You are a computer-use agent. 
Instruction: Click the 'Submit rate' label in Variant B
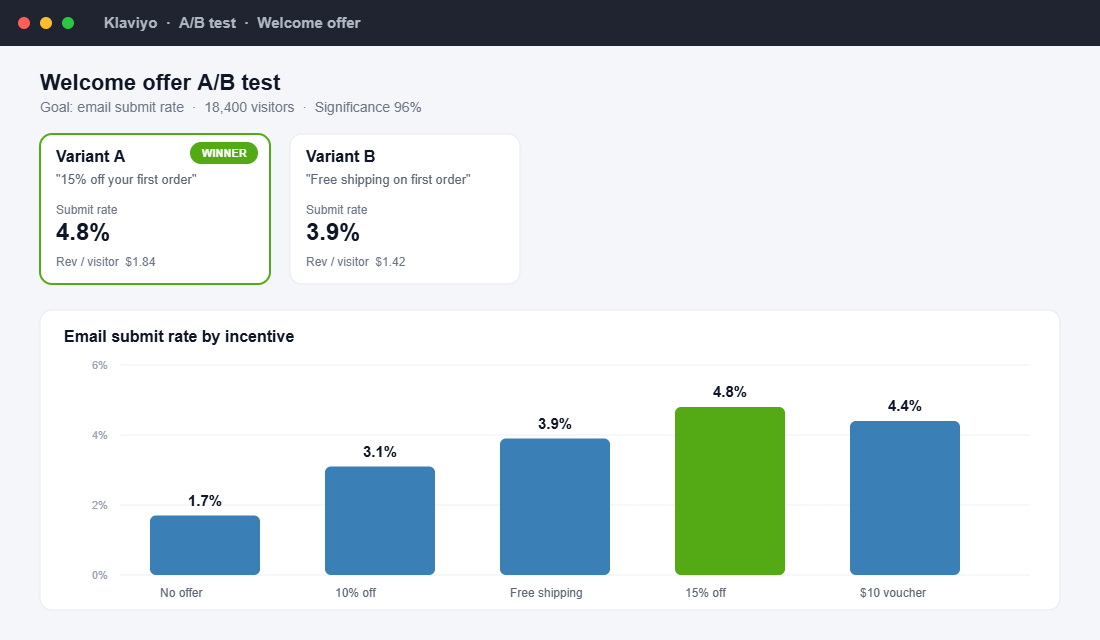337,210
